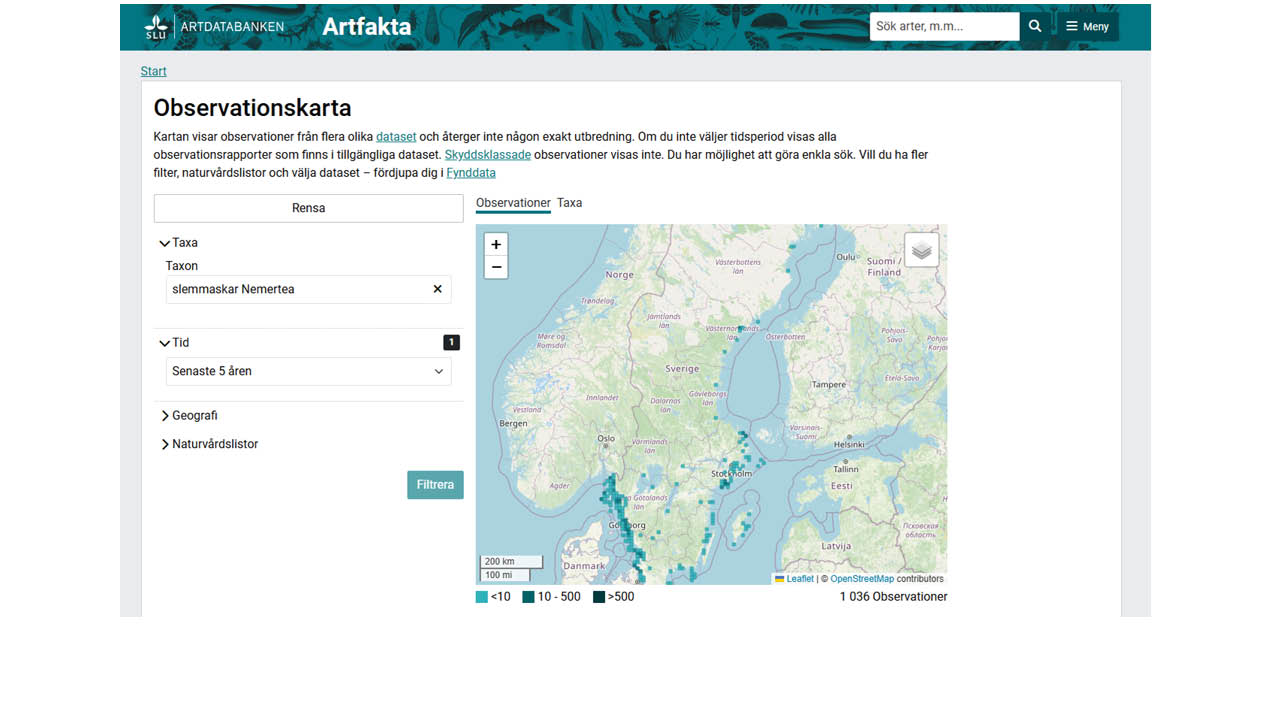Select the Observationer tab
1280x720 pixels.
coord(513,203)
